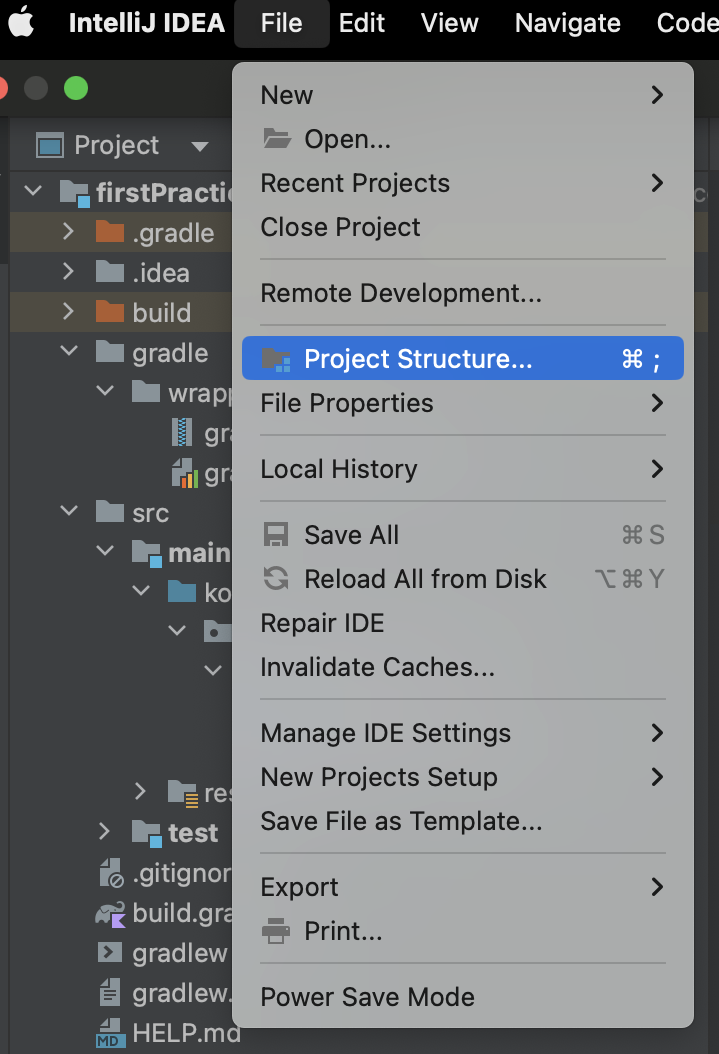Open the Project view dropdown arrow
719x1054 pixels.
(200, 147)
